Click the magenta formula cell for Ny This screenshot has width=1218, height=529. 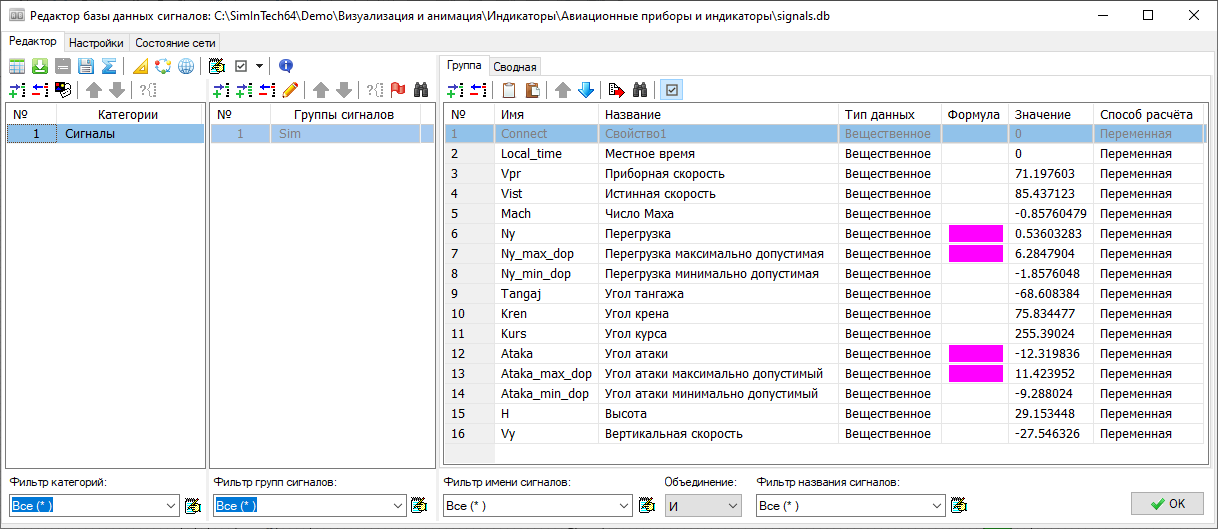(x=975, y=234)
